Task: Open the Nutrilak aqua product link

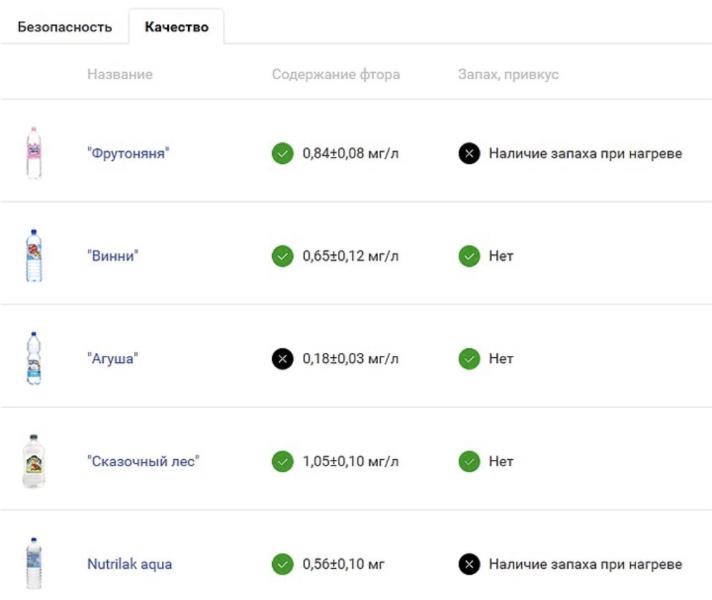Action: [x=129, y=564]
